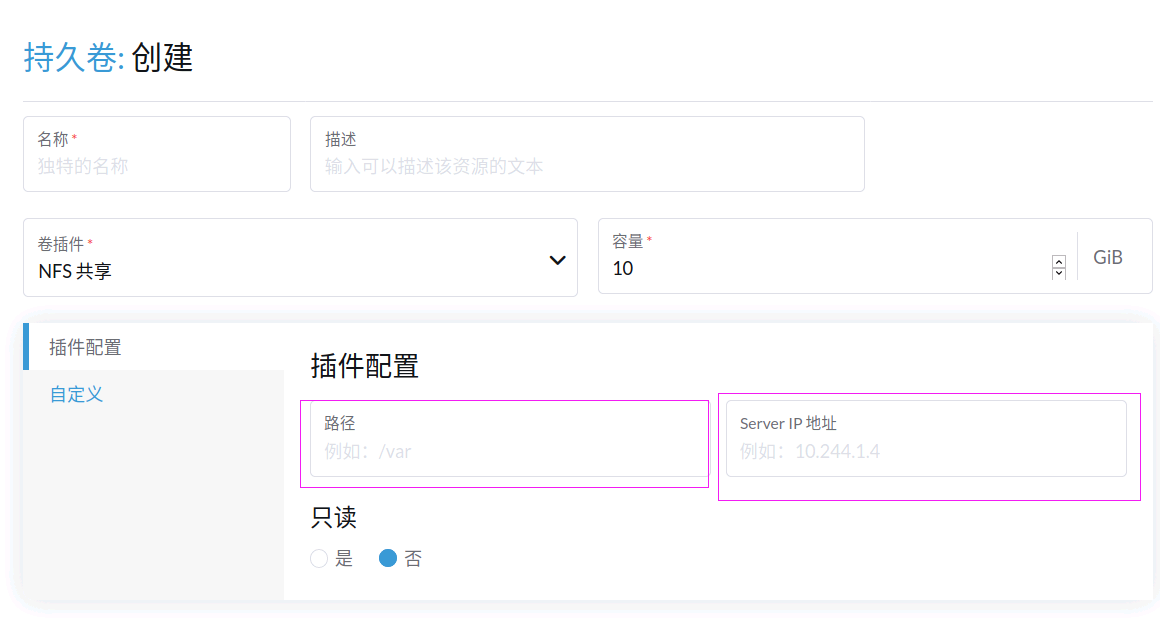1160x623 pixels.
Task: Click the 只读 section heading
Action: (x=334, y=517)
